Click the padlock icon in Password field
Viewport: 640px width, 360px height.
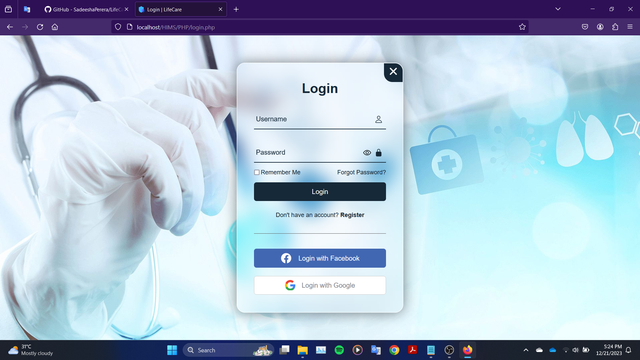tap(378, 153)
